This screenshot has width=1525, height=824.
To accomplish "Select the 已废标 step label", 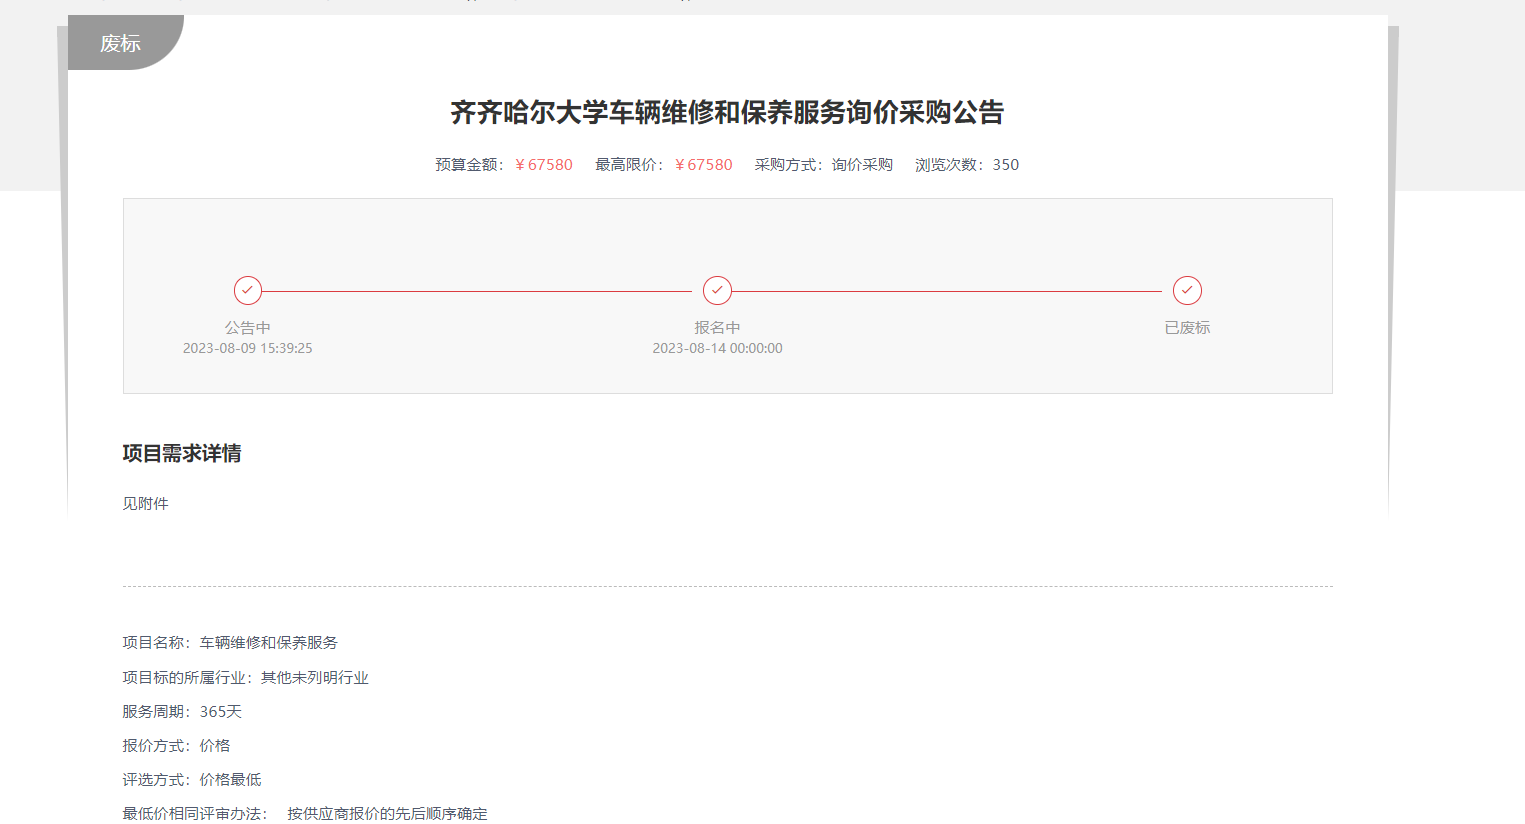I will 1187,327.
